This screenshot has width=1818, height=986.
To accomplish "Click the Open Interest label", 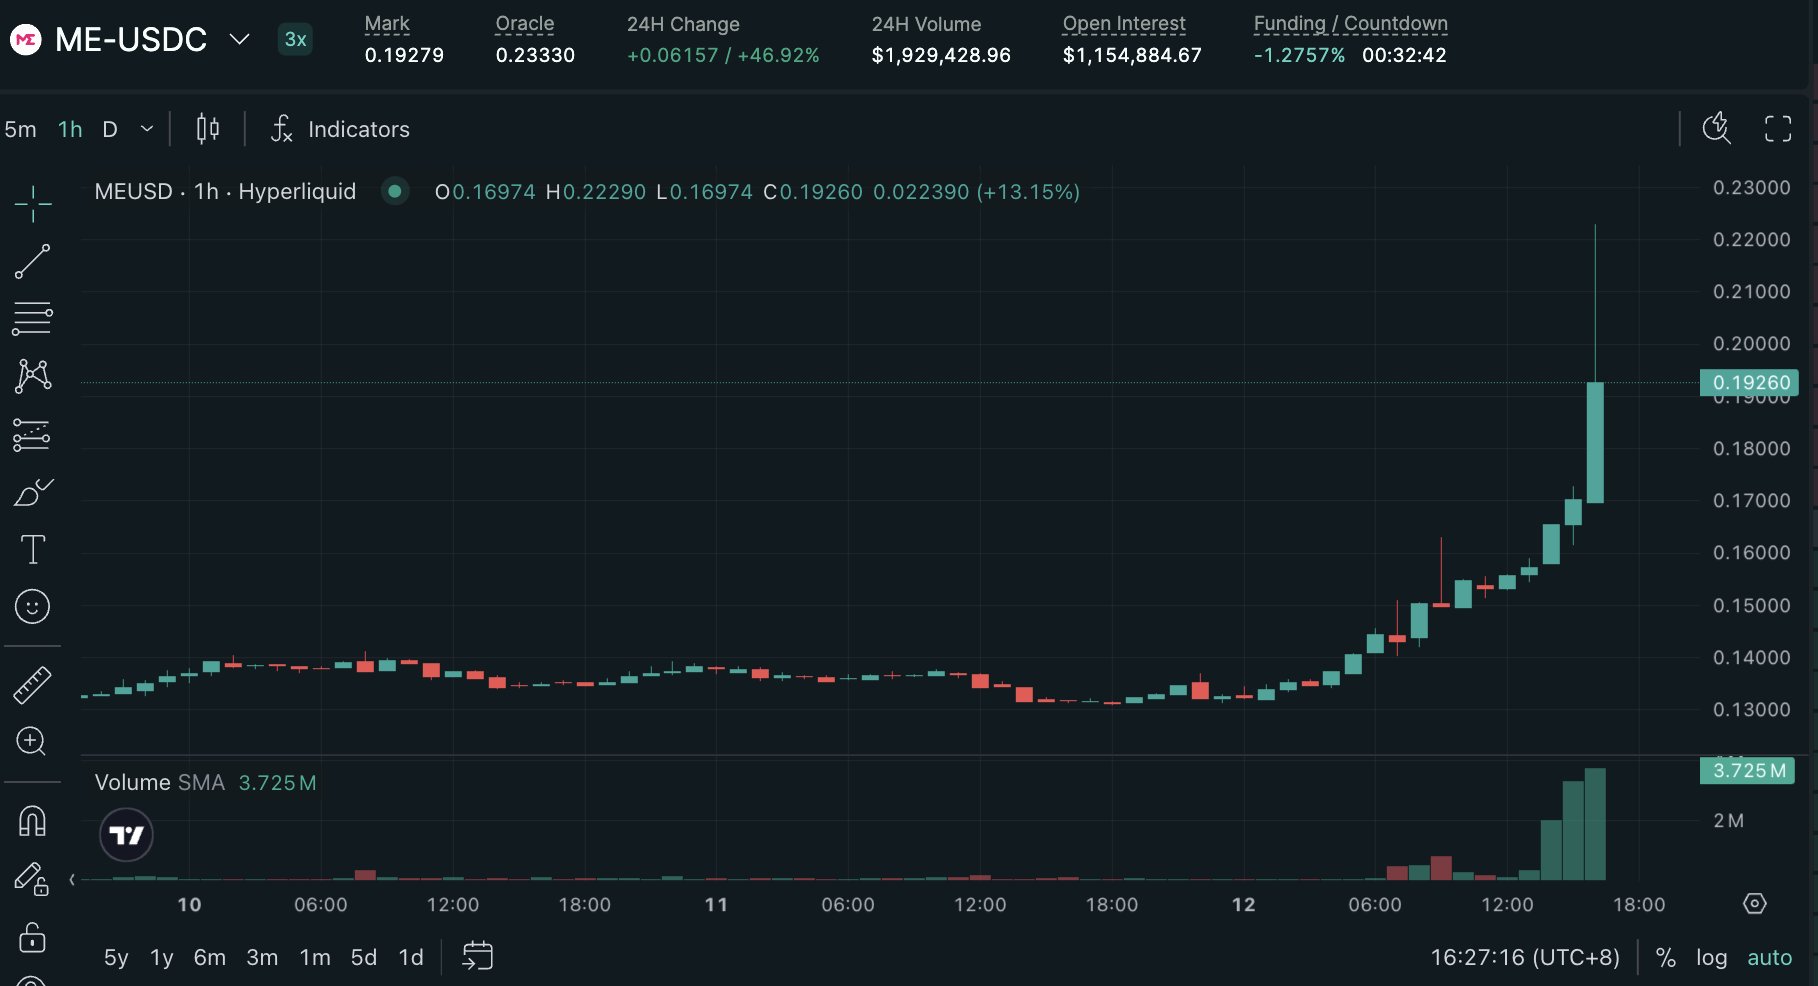I will pos(1124,23).
